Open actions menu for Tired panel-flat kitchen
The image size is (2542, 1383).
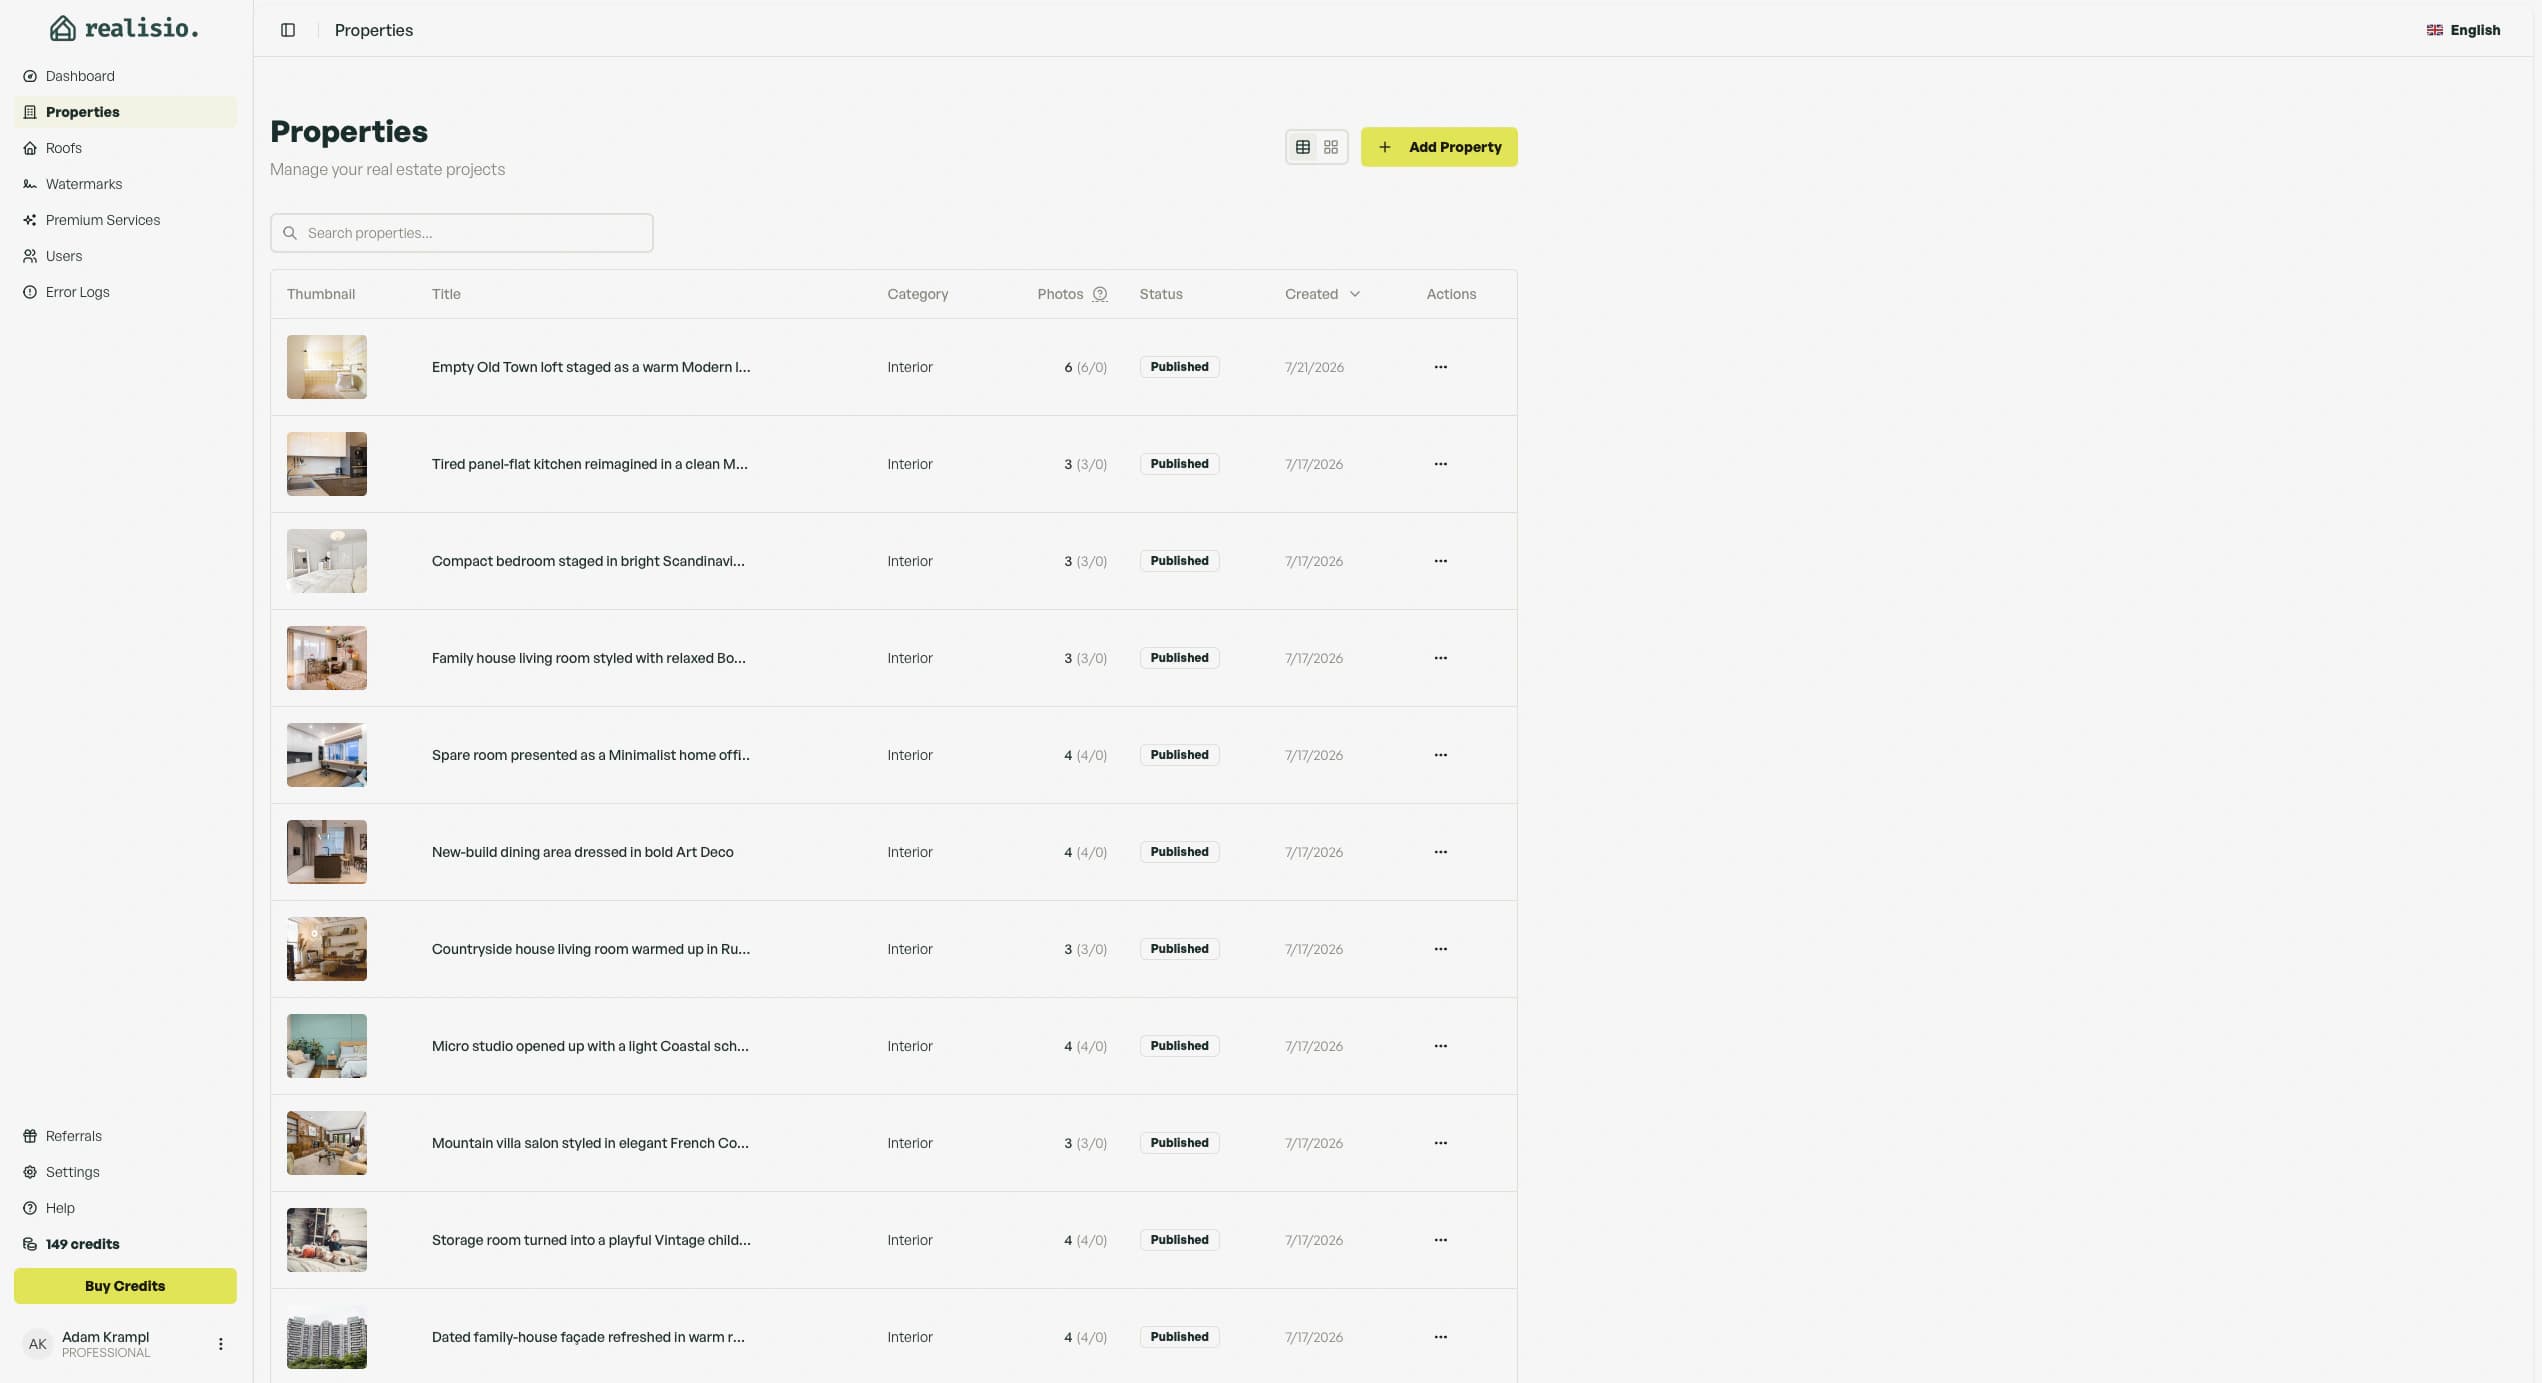coord(1441,464)
